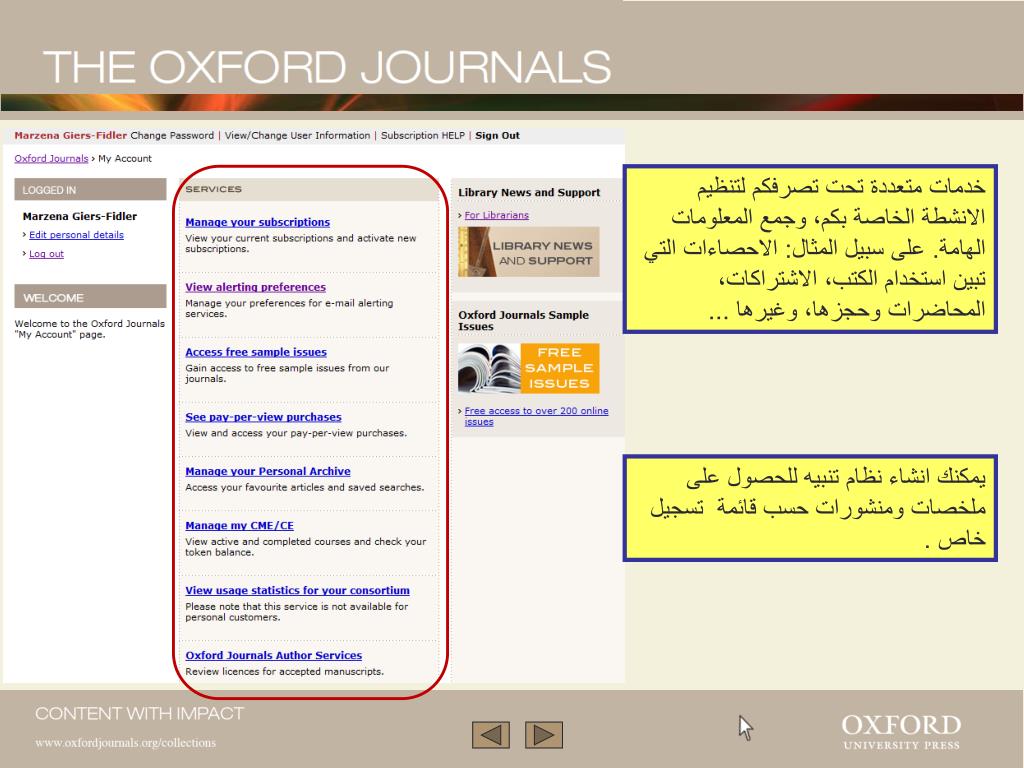Open the Library News and Support banner

[x=528, y=251]
